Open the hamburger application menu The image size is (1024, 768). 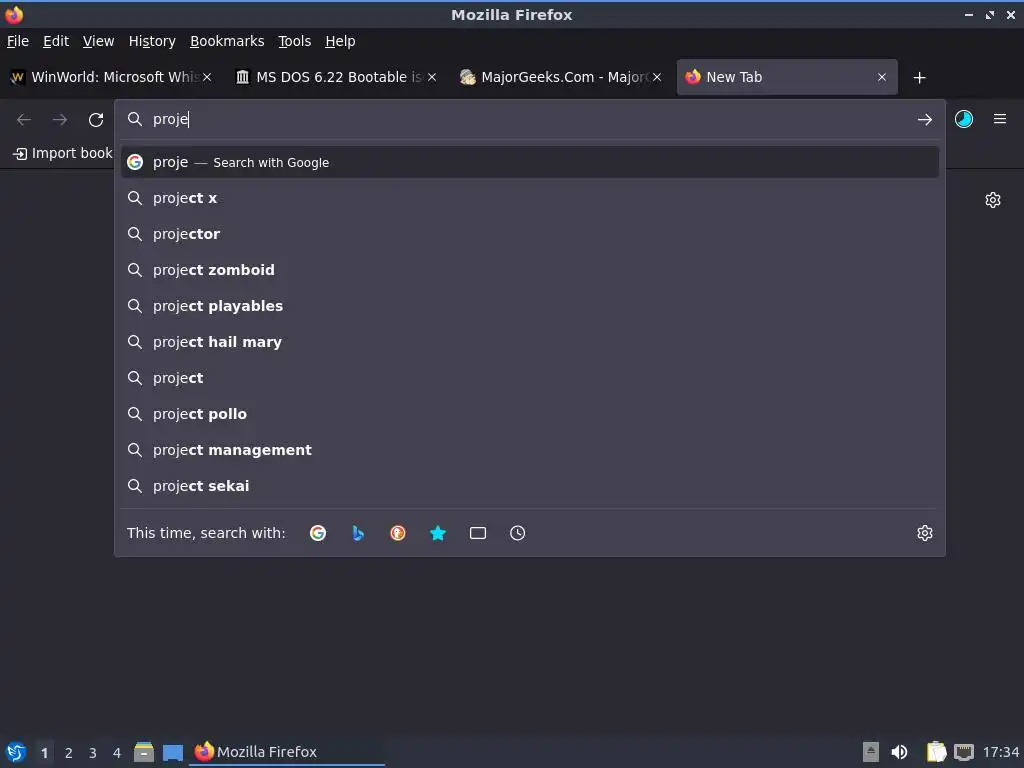click(1000, 119)
